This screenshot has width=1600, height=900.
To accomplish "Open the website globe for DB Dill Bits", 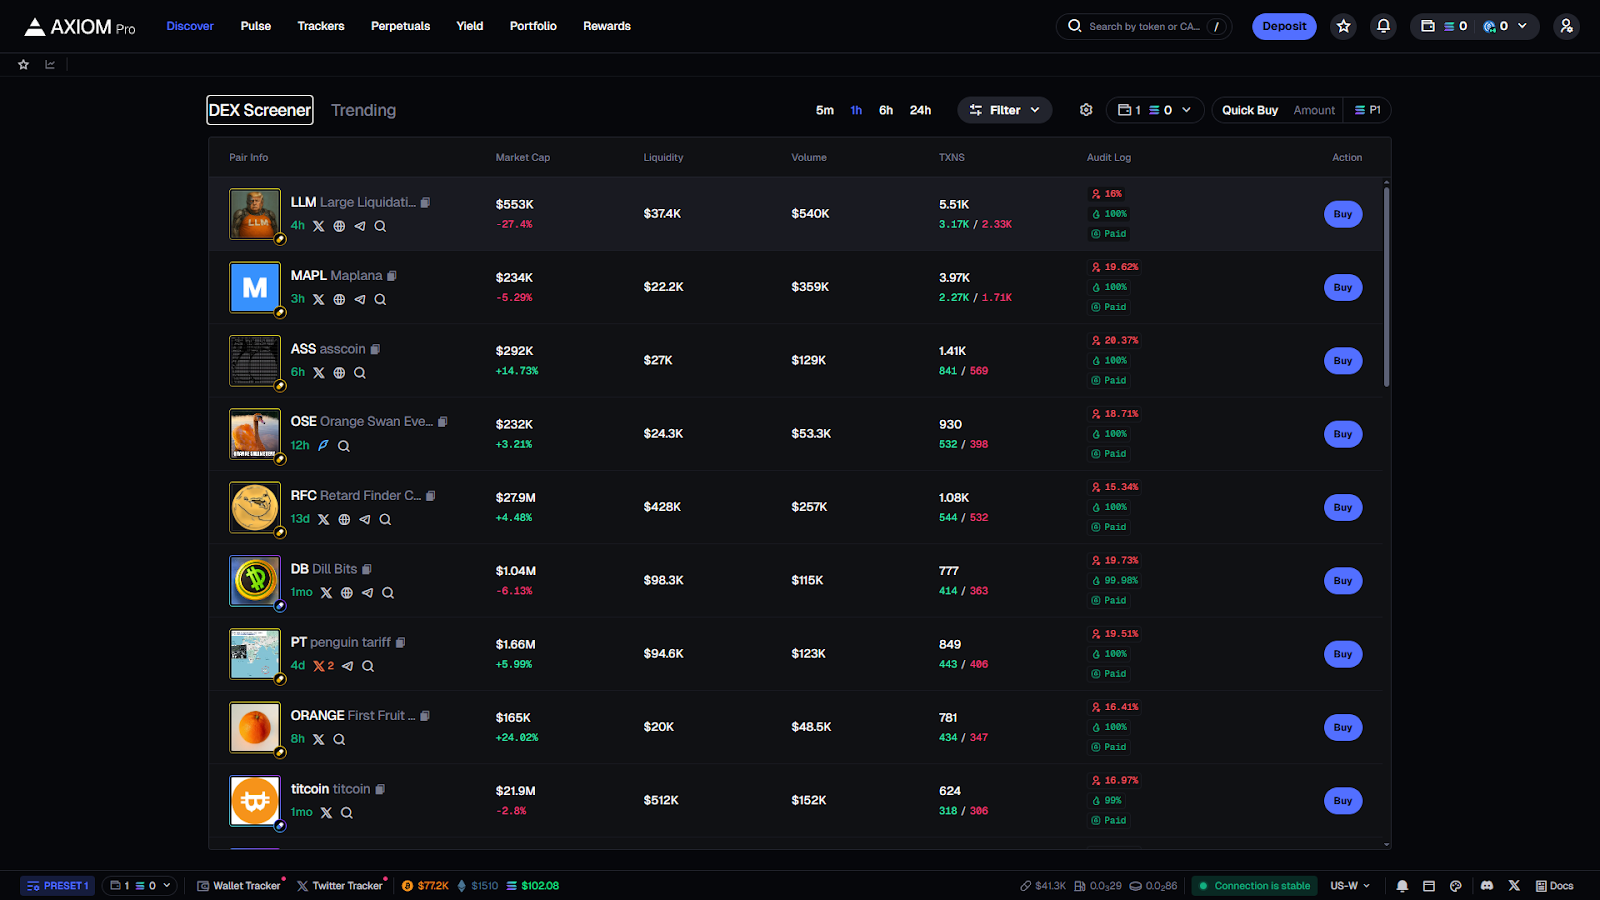I will coord(347,593).
